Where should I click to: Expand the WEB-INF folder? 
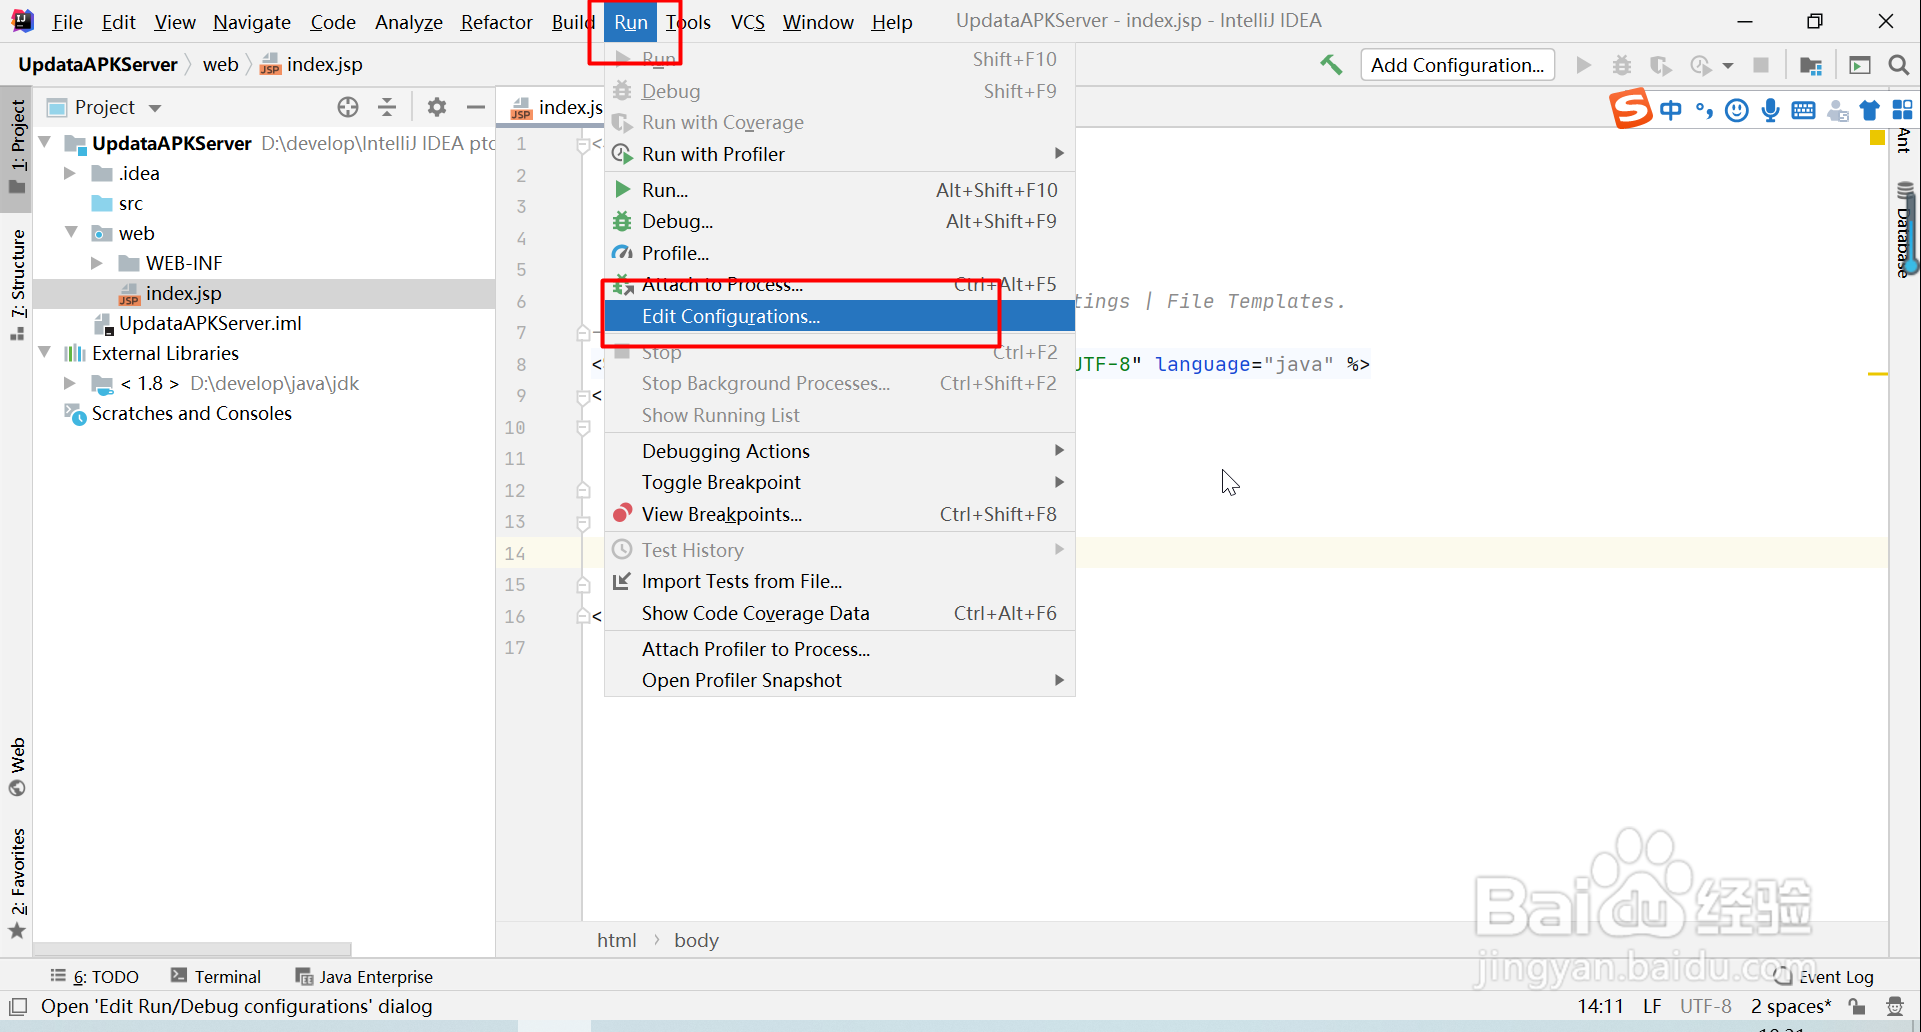coord(96,262)
